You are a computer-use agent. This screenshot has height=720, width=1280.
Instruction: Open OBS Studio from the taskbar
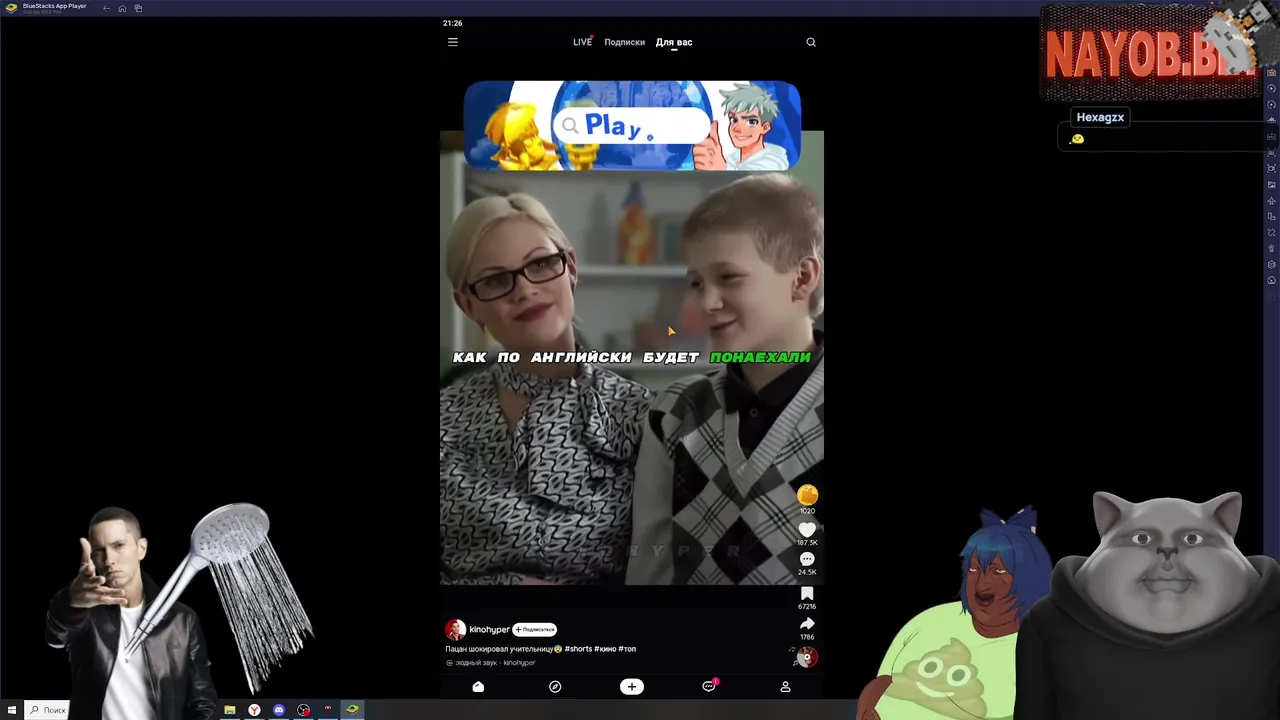coord(303,710)
